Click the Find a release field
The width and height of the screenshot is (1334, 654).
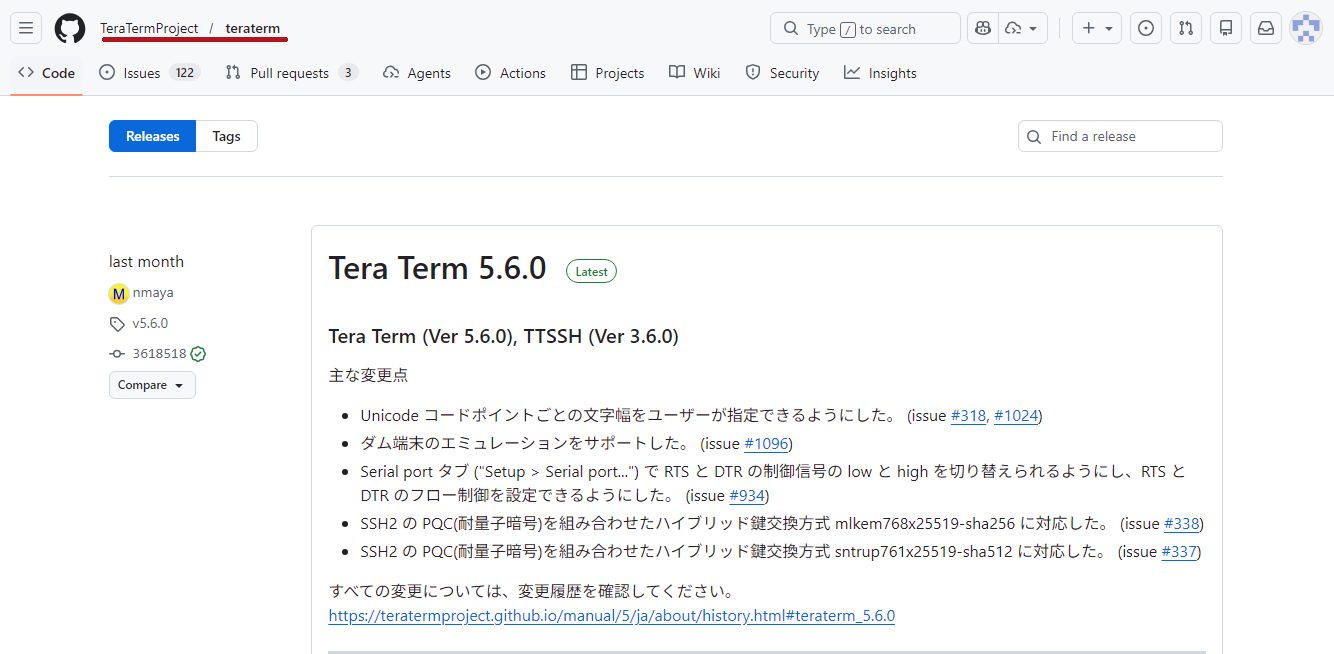coord(1130,136)
